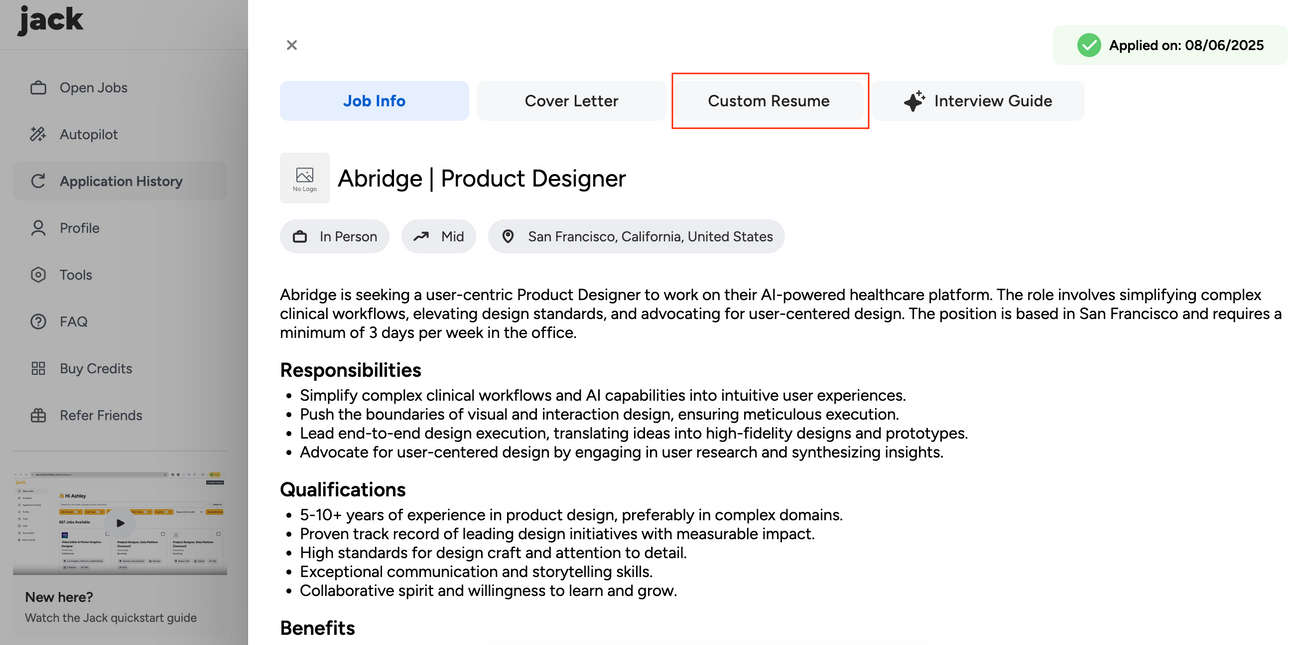Click the sparkle icon on Interview Guide
The height and width of the screenshot is (645, 1300).
point(913,100)
